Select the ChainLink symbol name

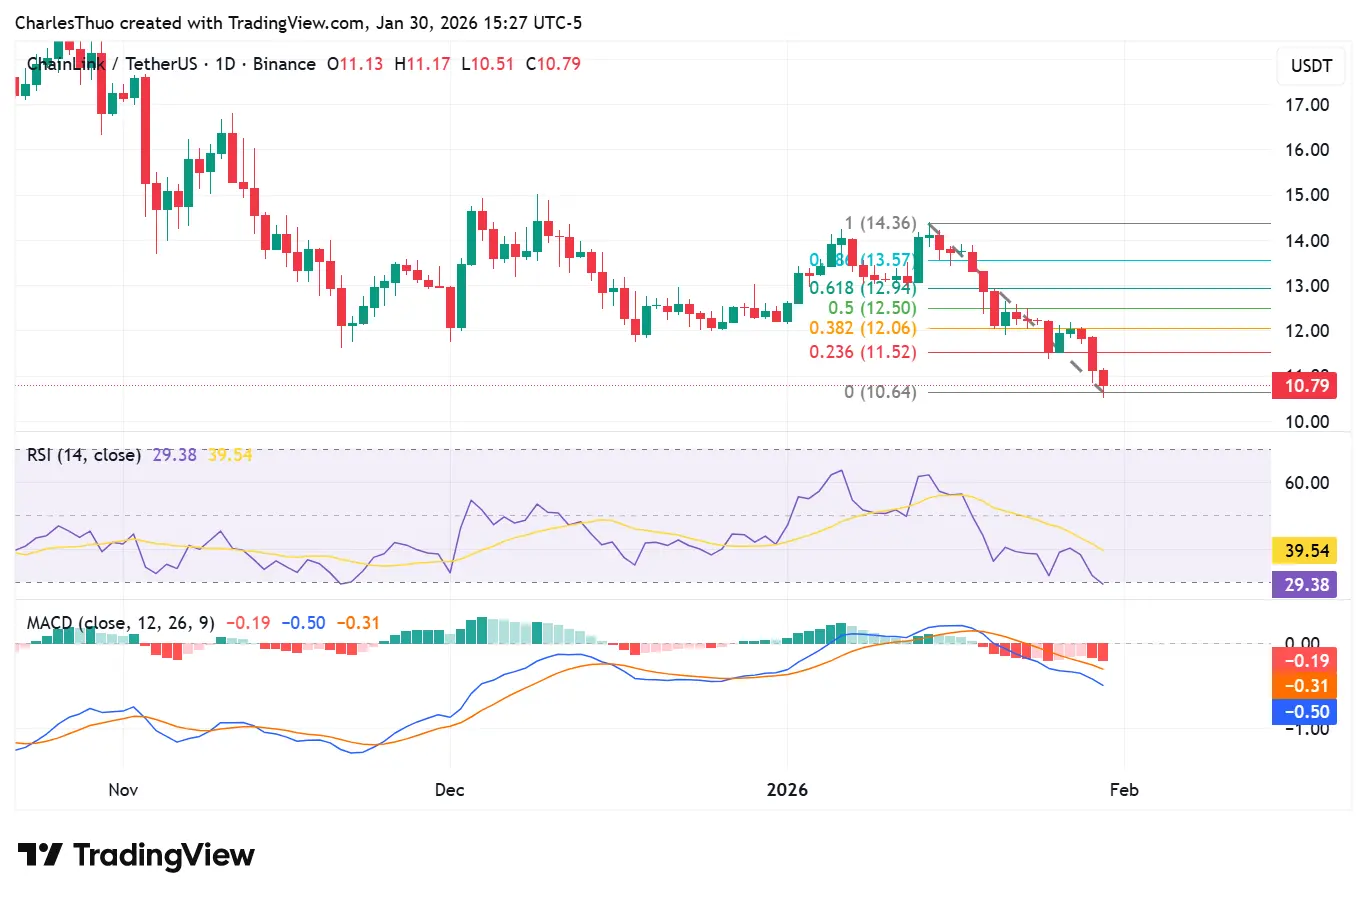click(x=65, y=63)
